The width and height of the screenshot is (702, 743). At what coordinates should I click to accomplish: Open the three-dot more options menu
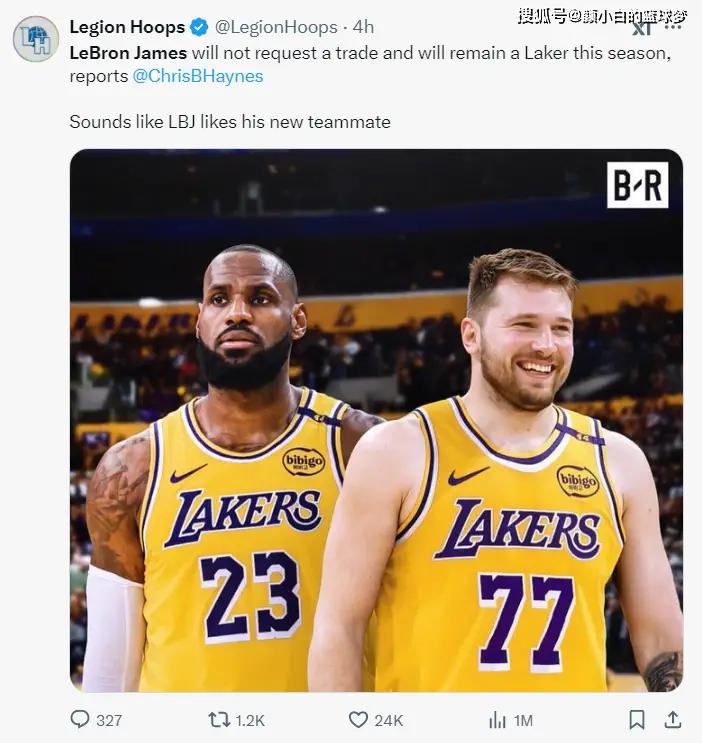[x=673, y=28]
